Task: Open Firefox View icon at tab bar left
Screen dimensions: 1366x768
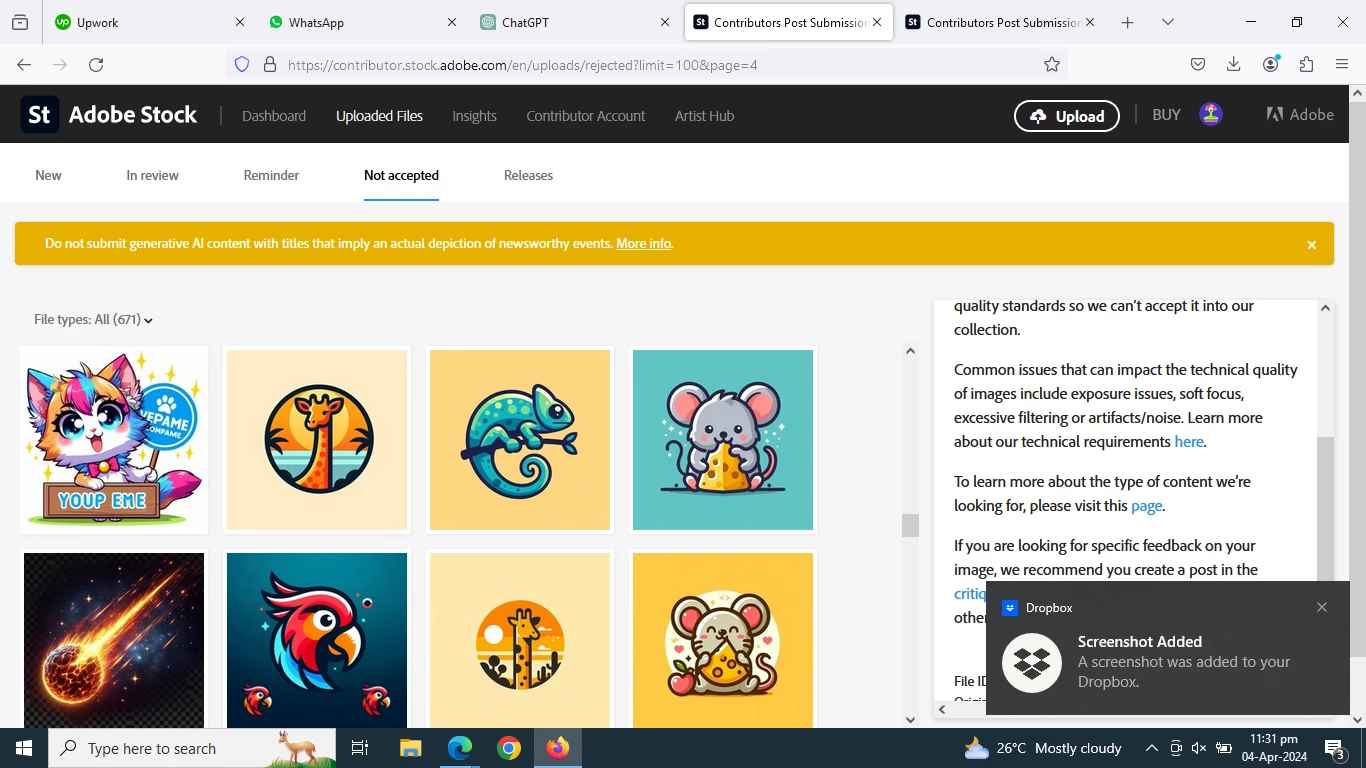Action: coord(20,22)
